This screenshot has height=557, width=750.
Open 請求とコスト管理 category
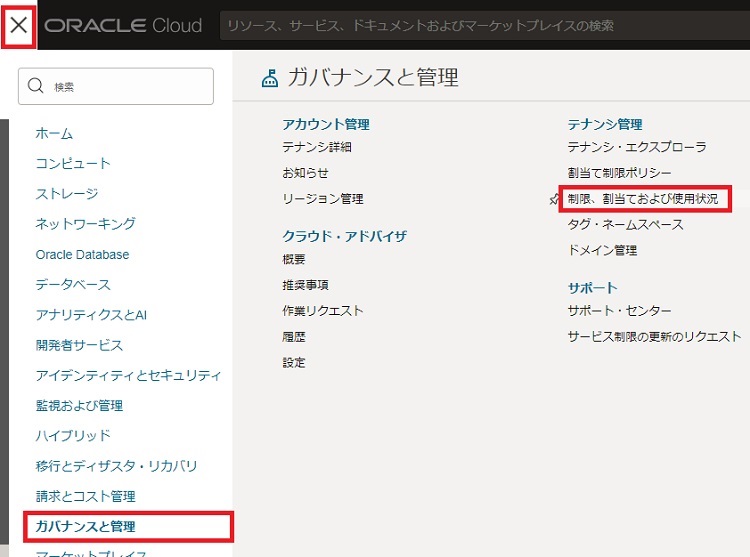coord(86,496)
